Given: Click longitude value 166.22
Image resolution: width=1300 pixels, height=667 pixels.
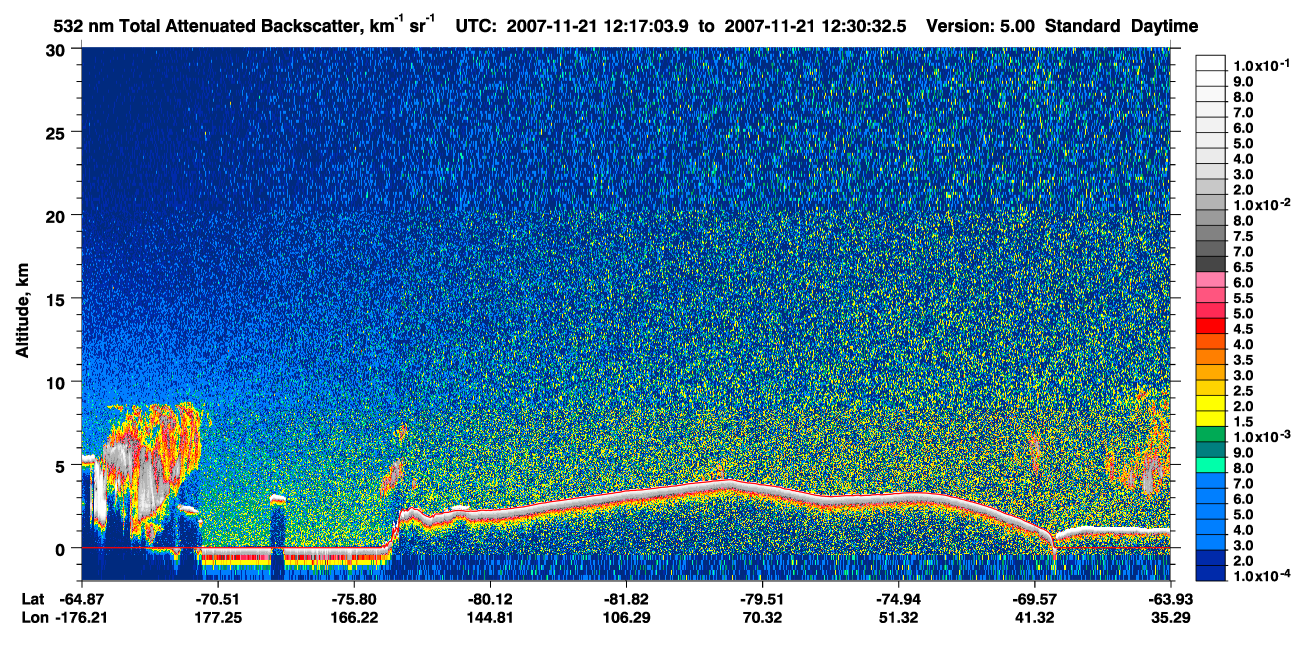Looking at the screenshot, I should coord(354,618).
